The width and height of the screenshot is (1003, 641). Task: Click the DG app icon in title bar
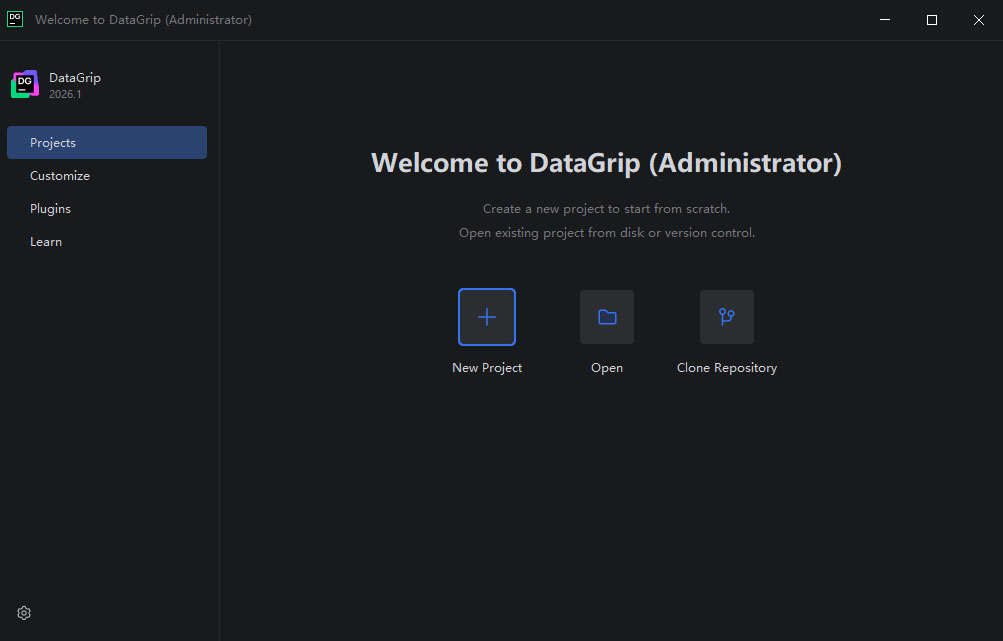coord(15,19)
